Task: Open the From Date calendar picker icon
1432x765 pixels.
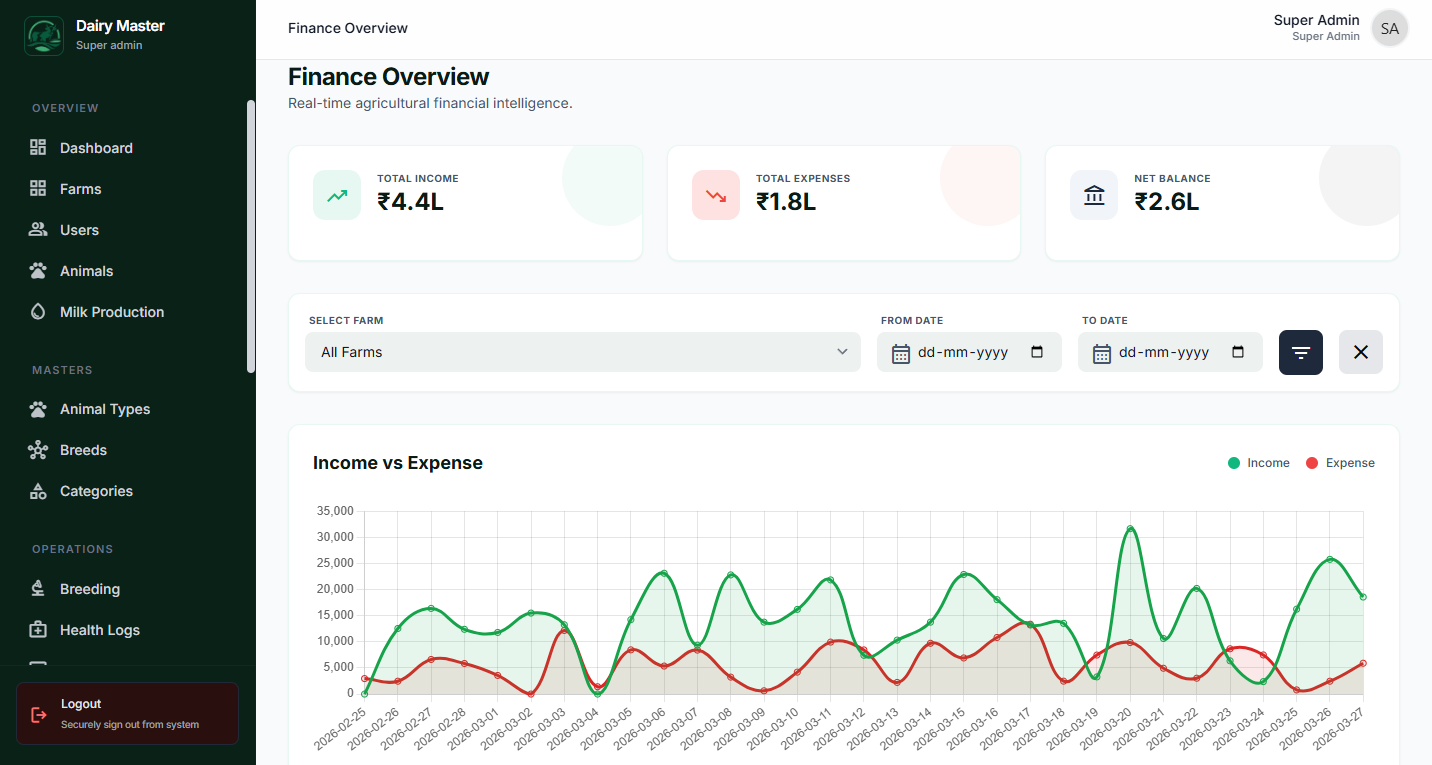Action: 1037,352
